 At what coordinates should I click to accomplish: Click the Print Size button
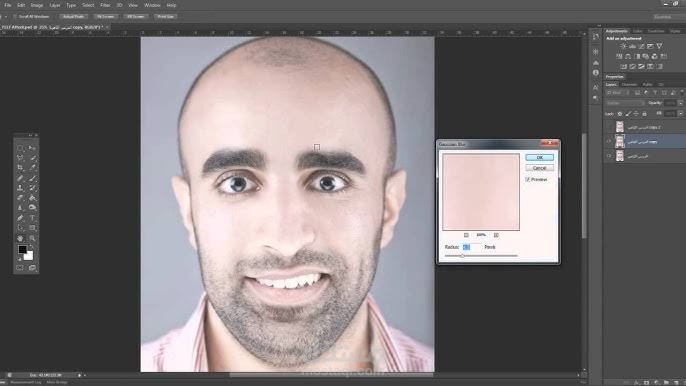(165, 17)
